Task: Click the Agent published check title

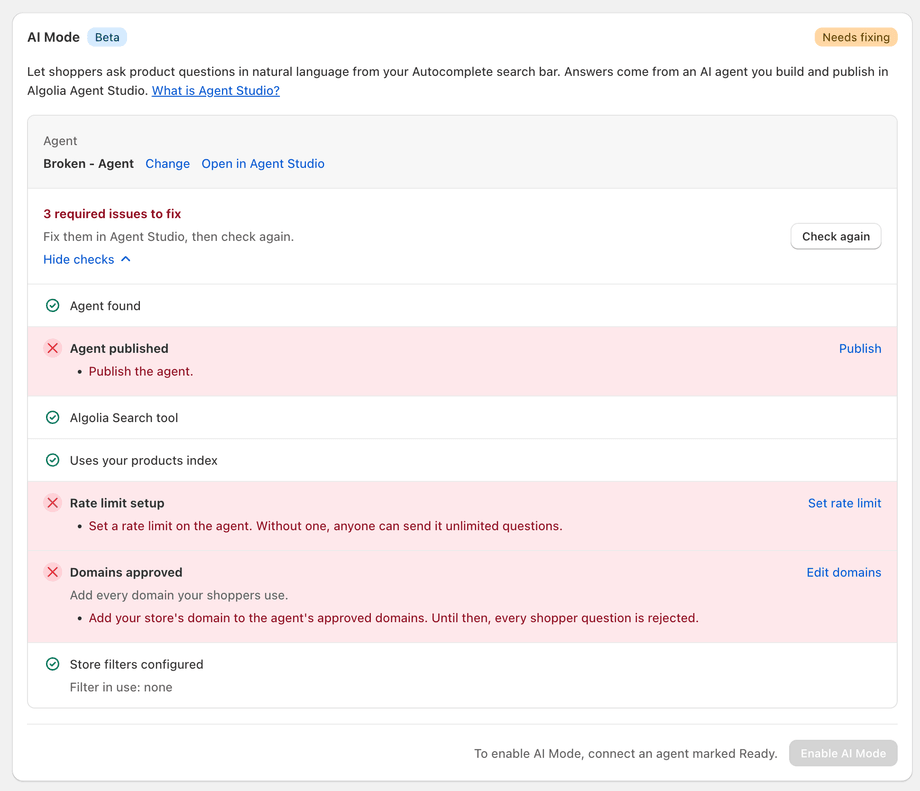Action: [119, 349]
